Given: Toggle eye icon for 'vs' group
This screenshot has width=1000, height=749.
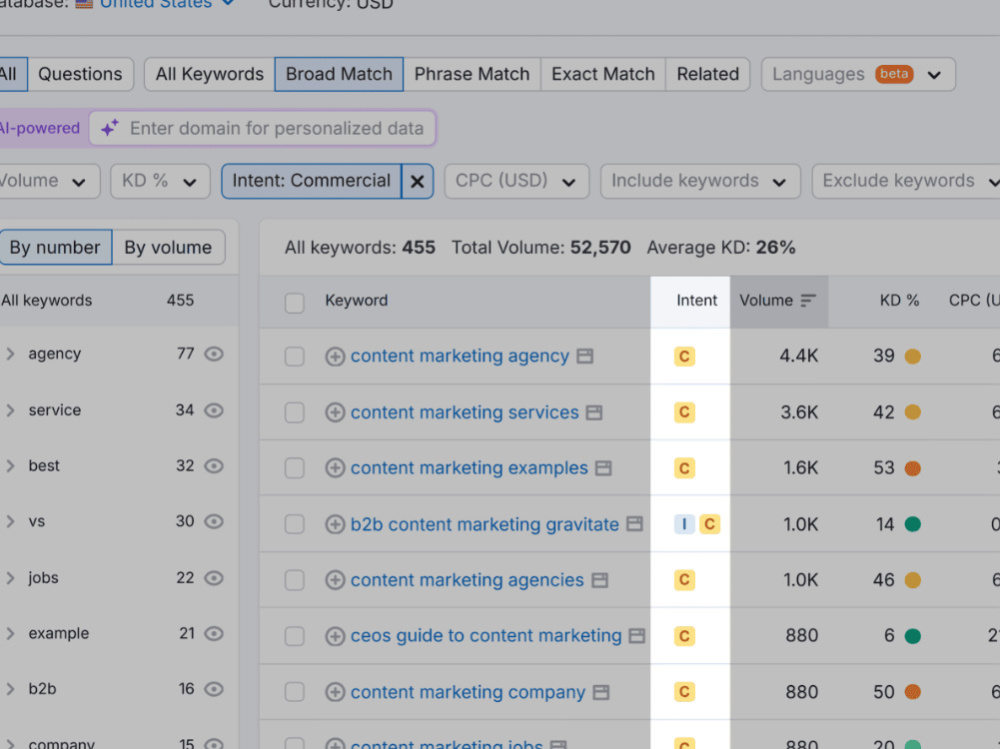Looking at the screenshot, I should click(214, 521).
